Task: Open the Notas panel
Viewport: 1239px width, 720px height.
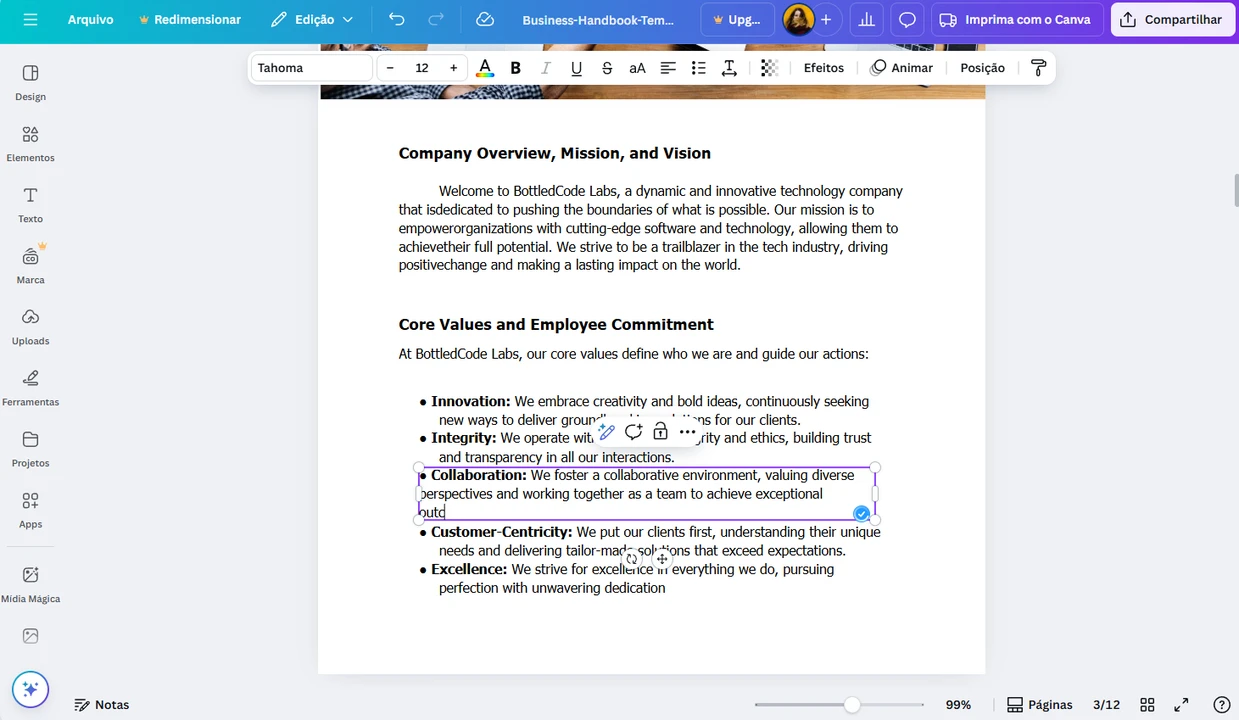Action: 102,705
